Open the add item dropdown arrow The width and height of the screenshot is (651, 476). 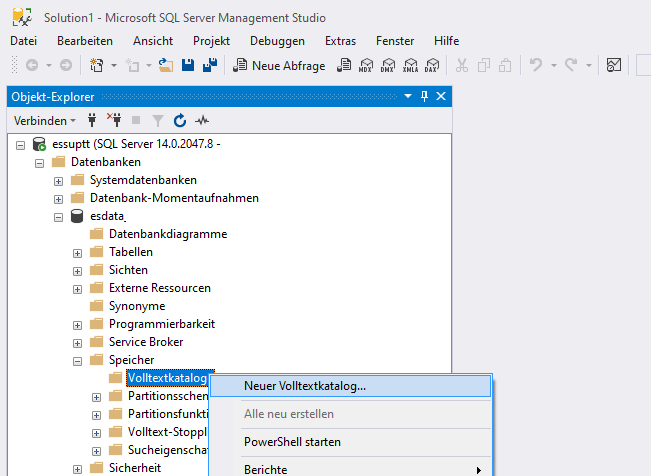pyautogui.click(x=149, y=65)
